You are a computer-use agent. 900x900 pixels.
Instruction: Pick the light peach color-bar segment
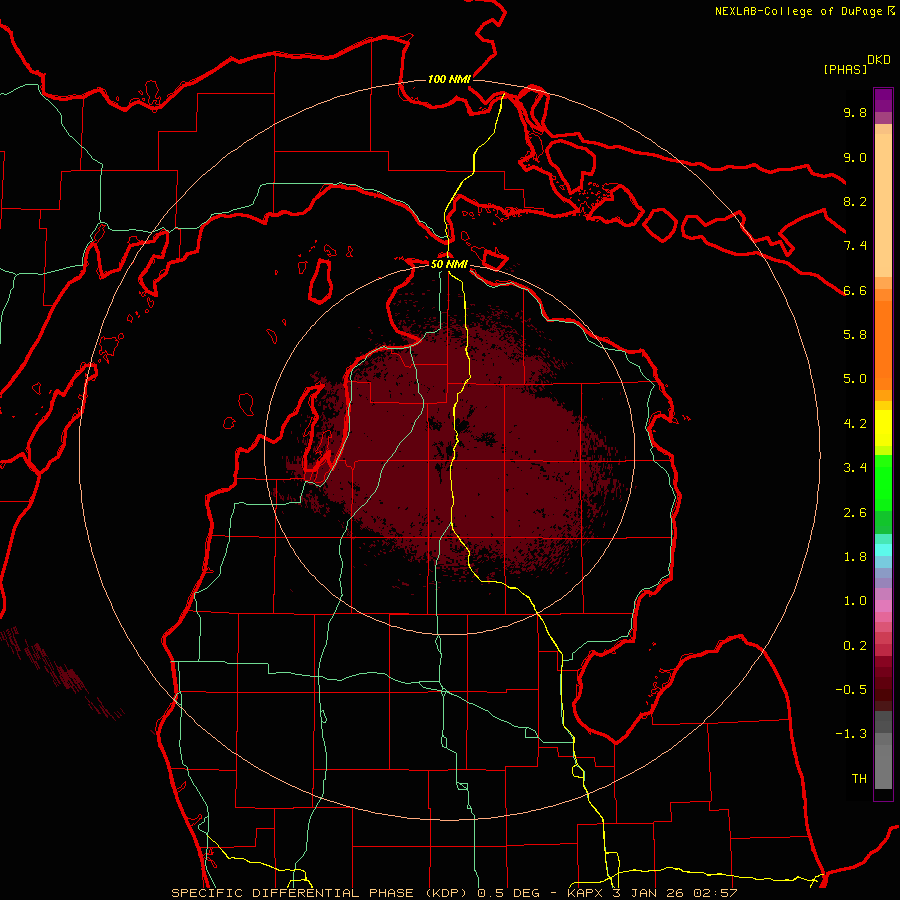883,207
